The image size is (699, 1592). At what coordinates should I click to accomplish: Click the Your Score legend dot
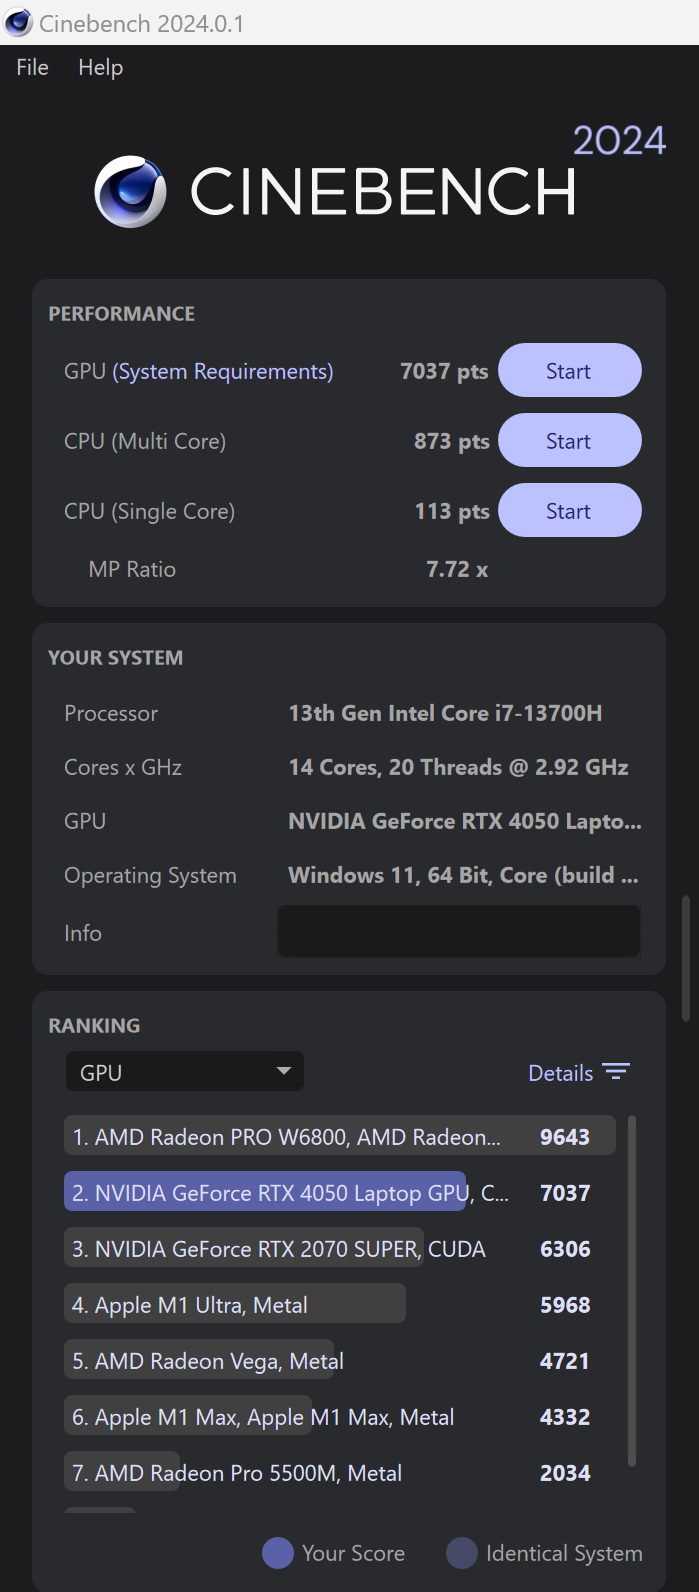click(x=277, y=1552)
